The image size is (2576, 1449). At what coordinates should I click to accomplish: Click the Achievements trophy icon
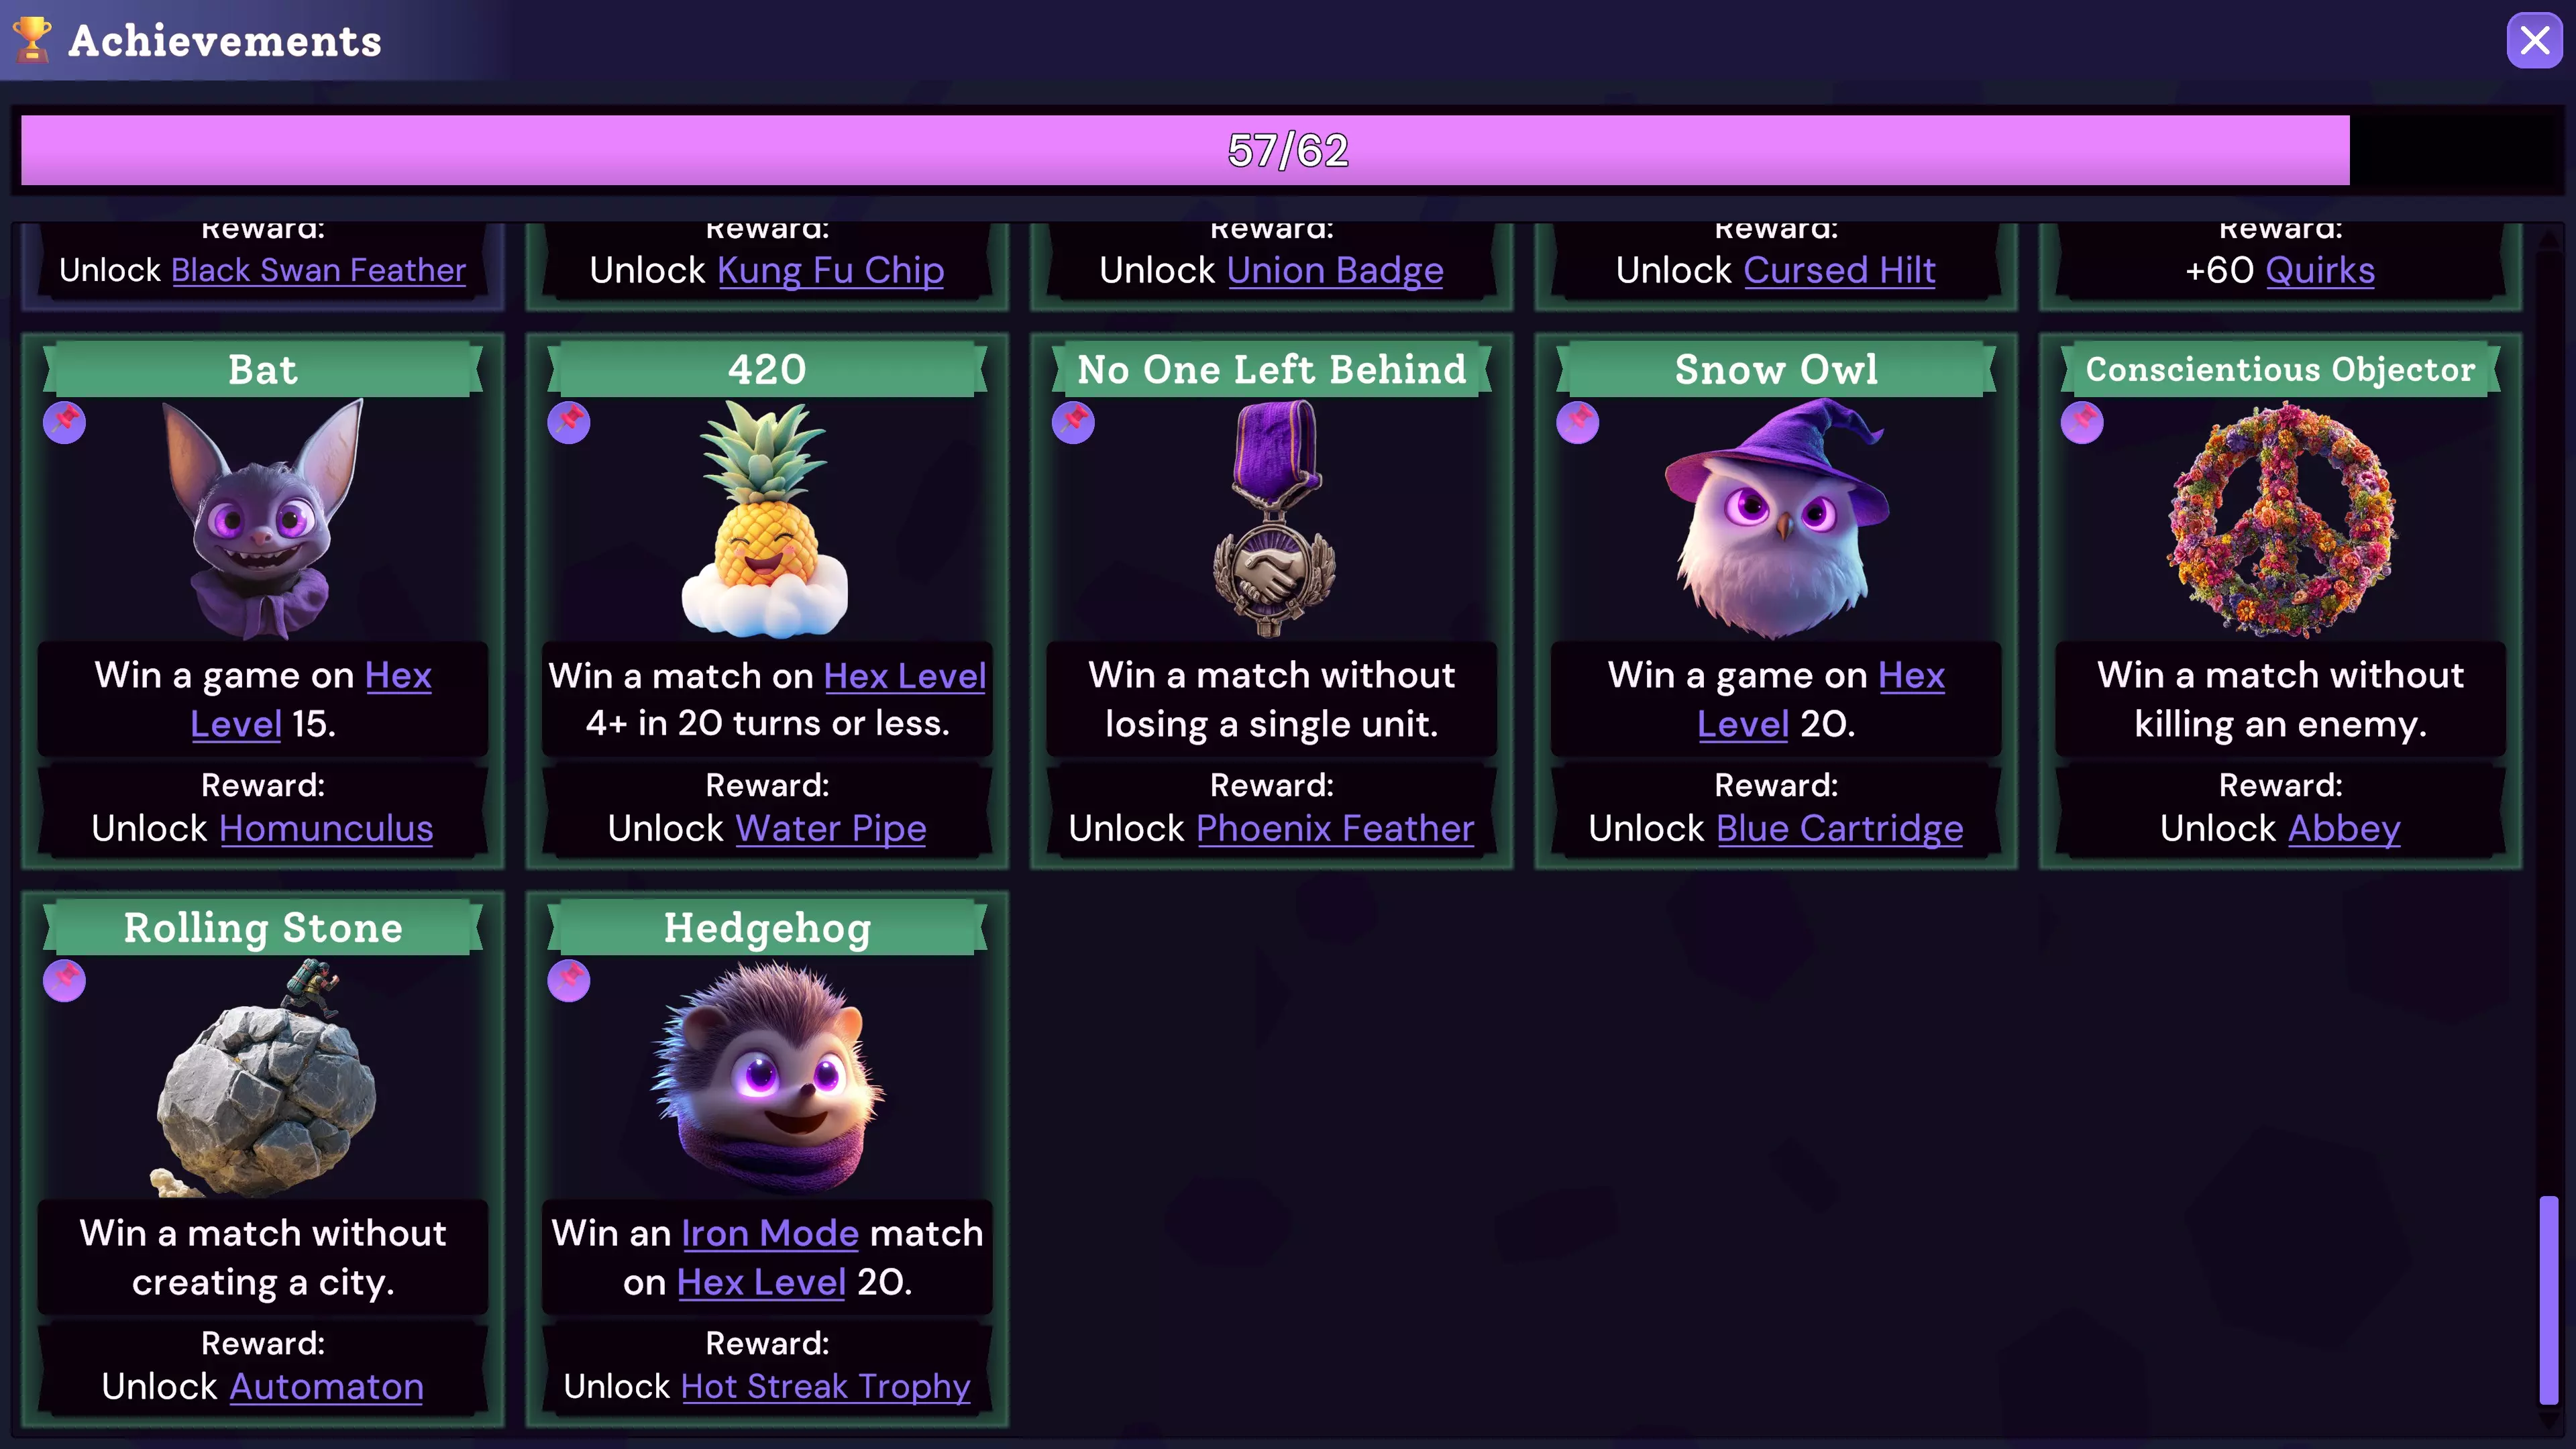32,40
